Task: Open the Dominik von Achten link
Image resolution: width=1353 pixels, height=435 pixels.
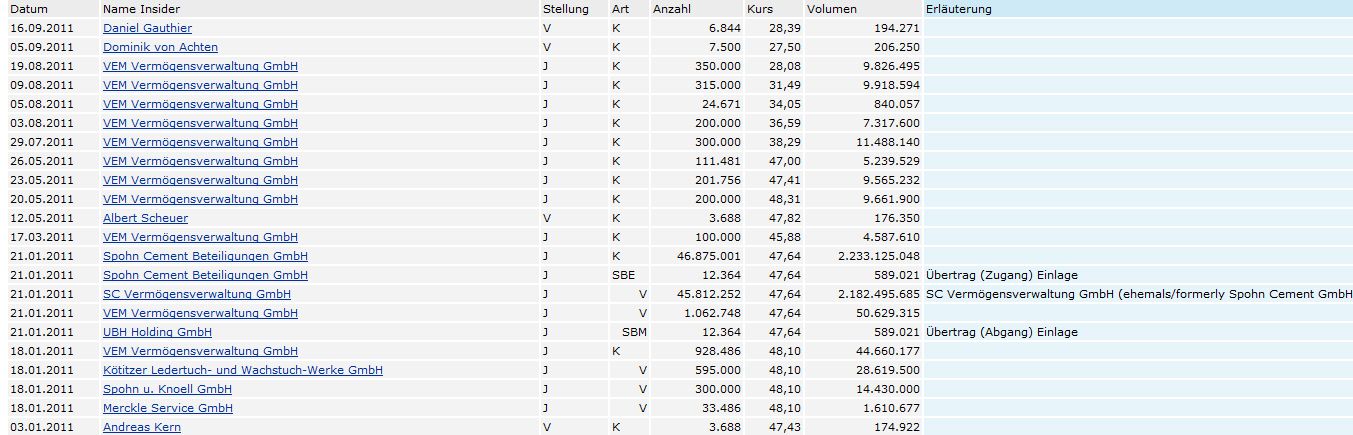Action: click(x=160, y=47)
